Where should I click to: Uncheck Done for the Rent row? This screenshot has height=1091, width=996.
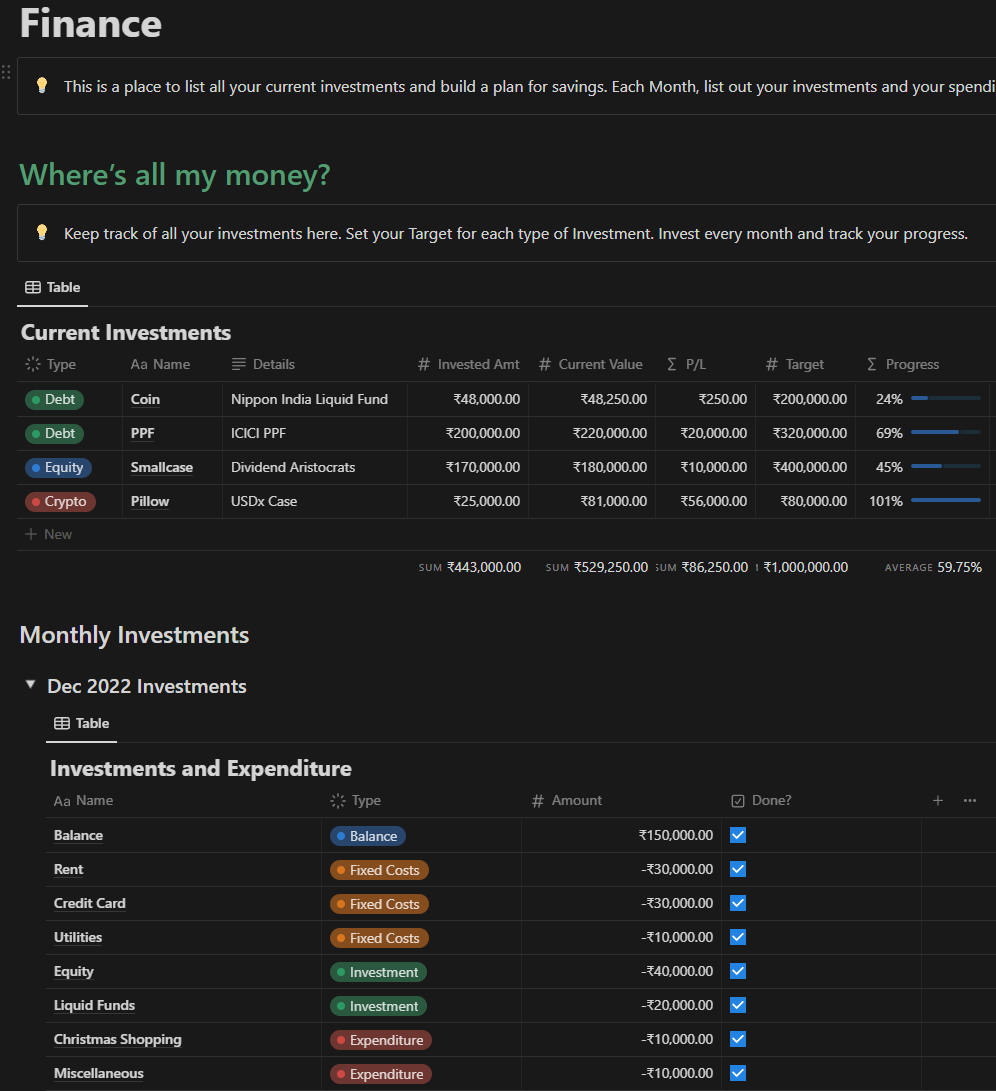[738, 869]
